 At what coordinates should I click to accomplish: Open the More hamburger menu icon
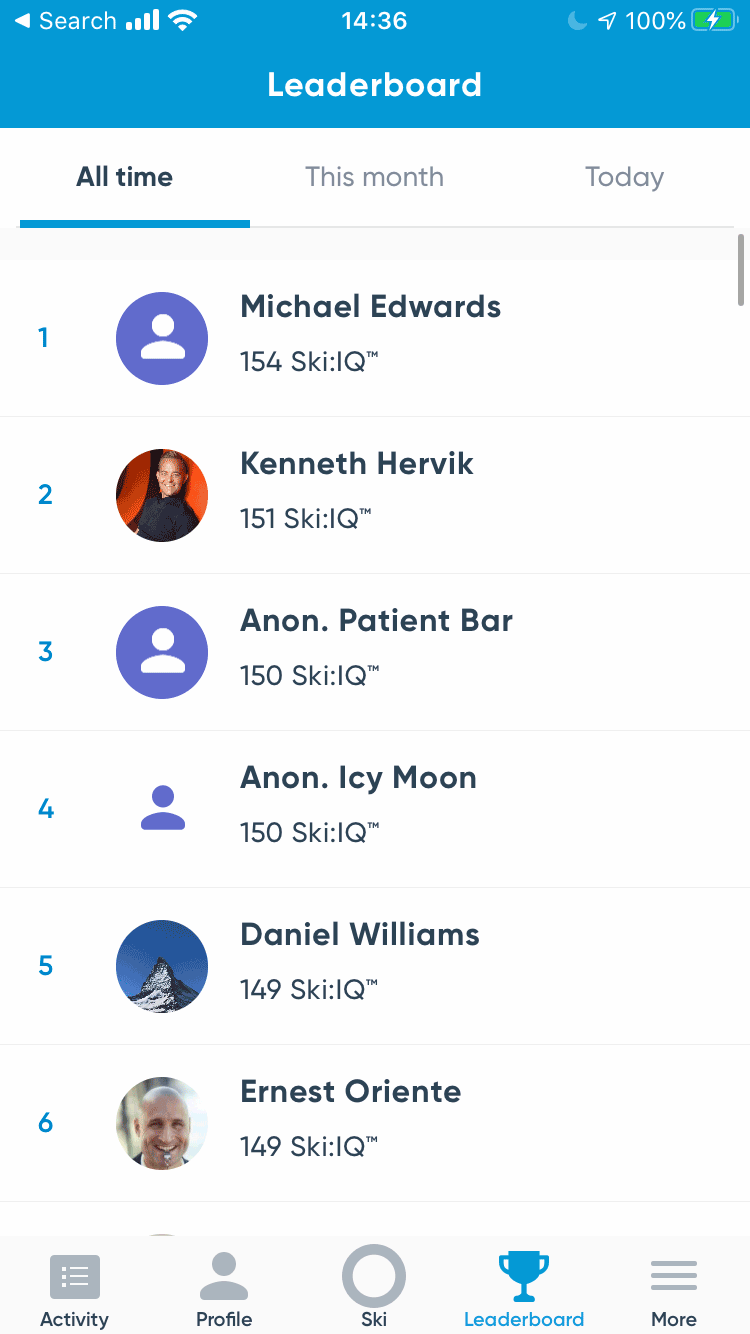[674, 1276]
